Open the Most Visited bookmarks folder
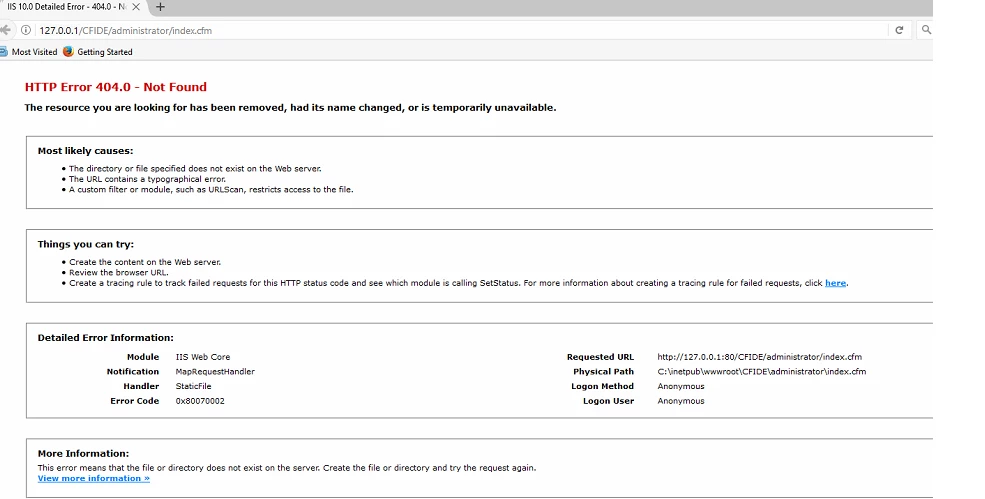The height and width of the screenshot is (499, 985). coord(29,52)
